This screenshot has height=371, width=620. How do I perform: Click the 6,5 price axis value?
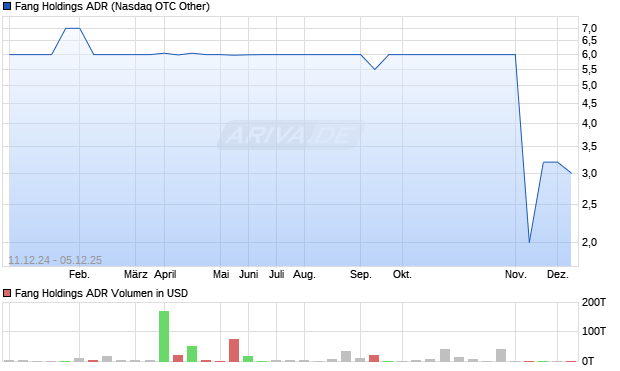pyautogui.click(x=589, y=40)
